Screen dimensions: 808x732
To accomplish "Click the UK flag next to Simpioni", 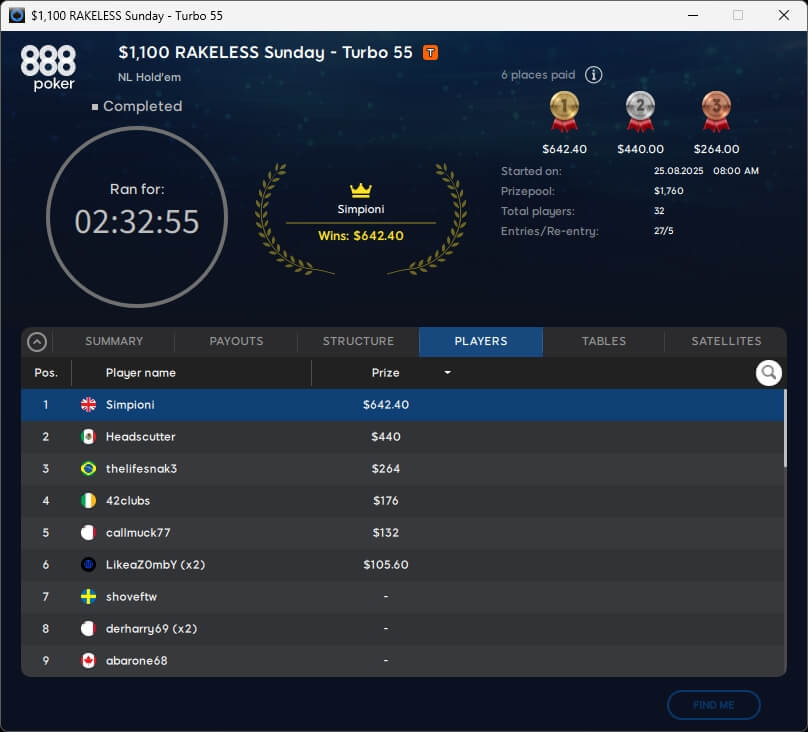I will coord(88,405).
